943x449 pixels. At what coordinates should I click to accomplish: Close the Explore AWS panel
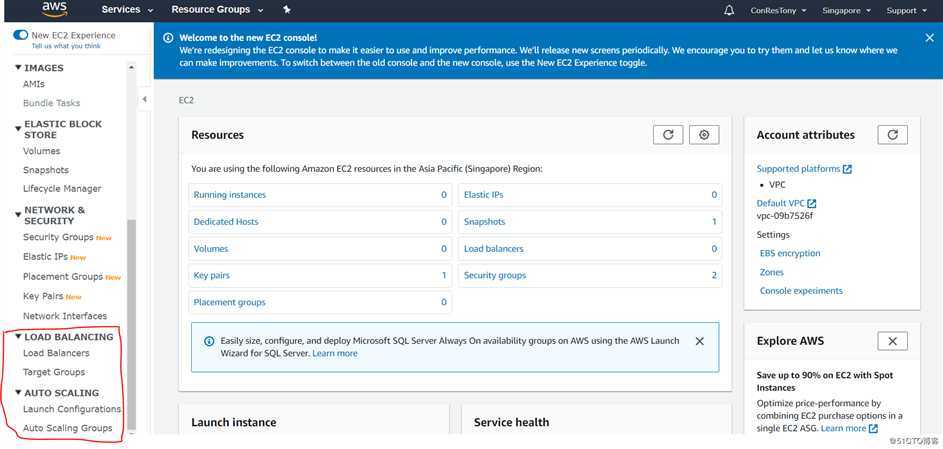click(x=892, y=341)
